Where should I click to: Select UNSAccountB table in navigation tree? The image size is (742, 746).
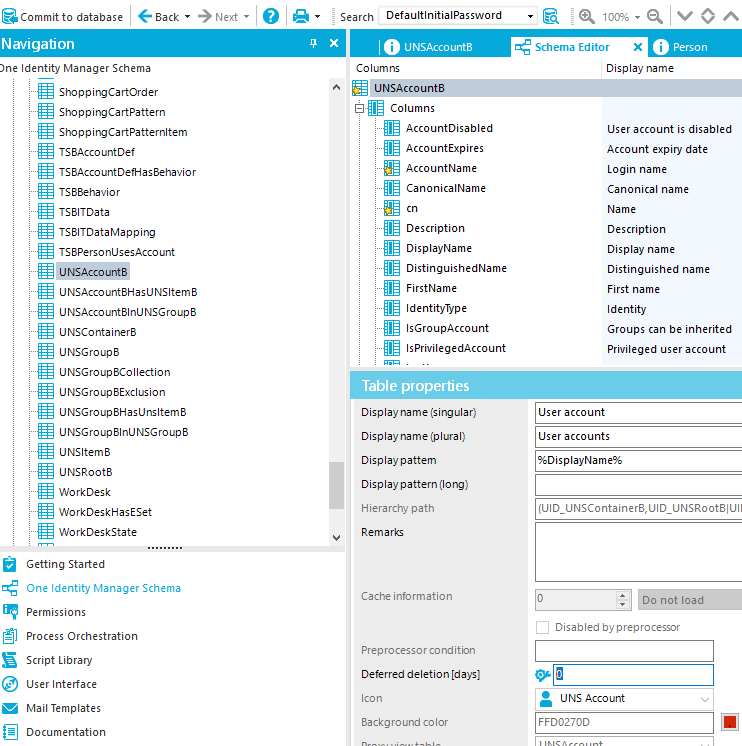(x=93, y=272)
